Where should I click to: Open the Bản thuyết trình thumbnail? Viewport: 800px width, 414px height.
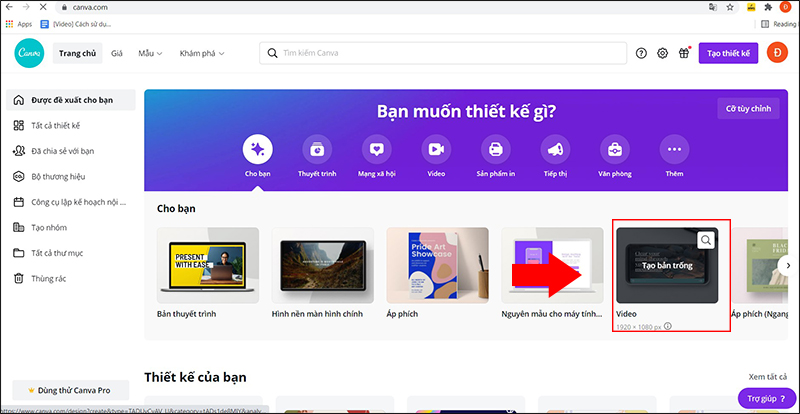(208, 265)
